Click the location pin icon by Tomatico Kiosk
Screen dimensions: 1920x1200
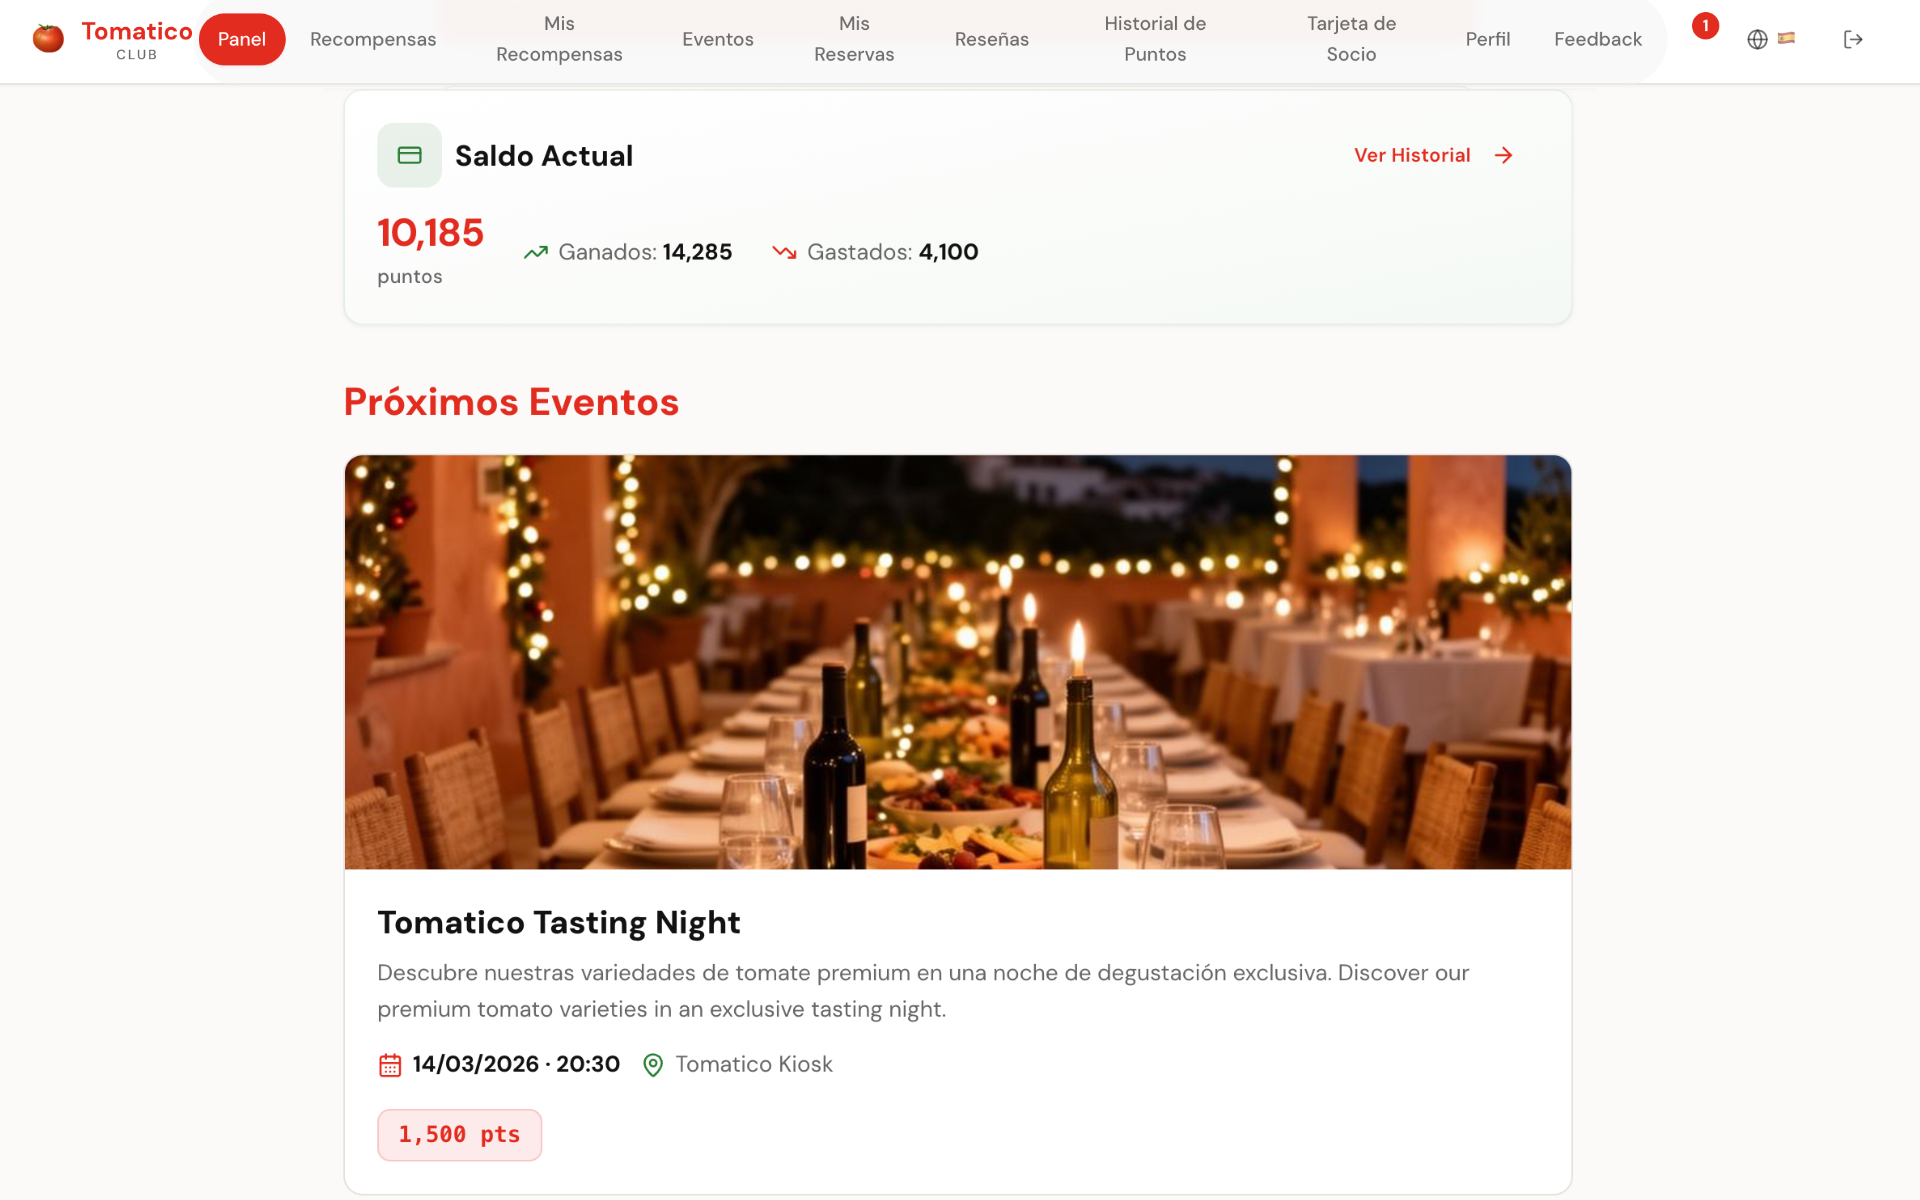pos(653,1065)
